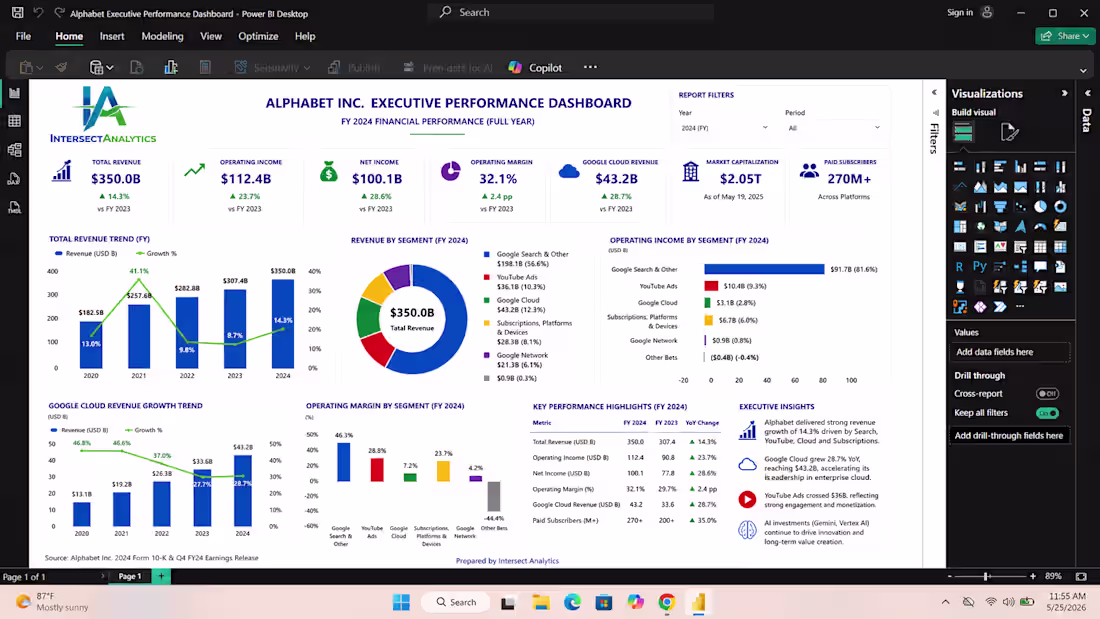Choose the R script visual

[x=960, y=267]
